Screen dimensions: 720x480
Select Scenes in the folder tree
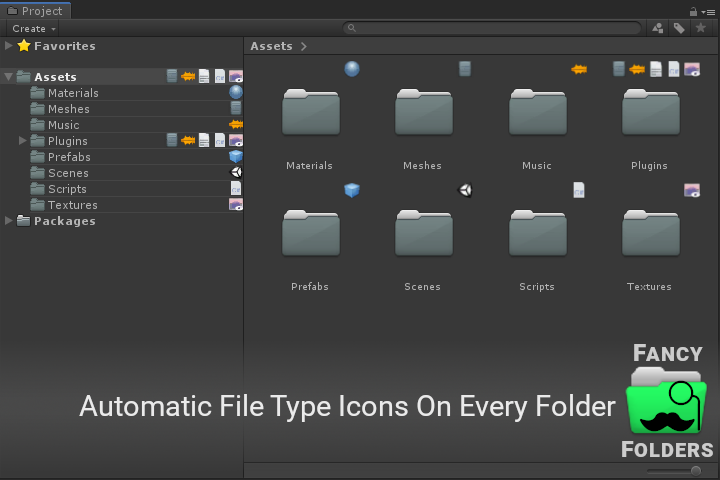(x=68, y=173)
